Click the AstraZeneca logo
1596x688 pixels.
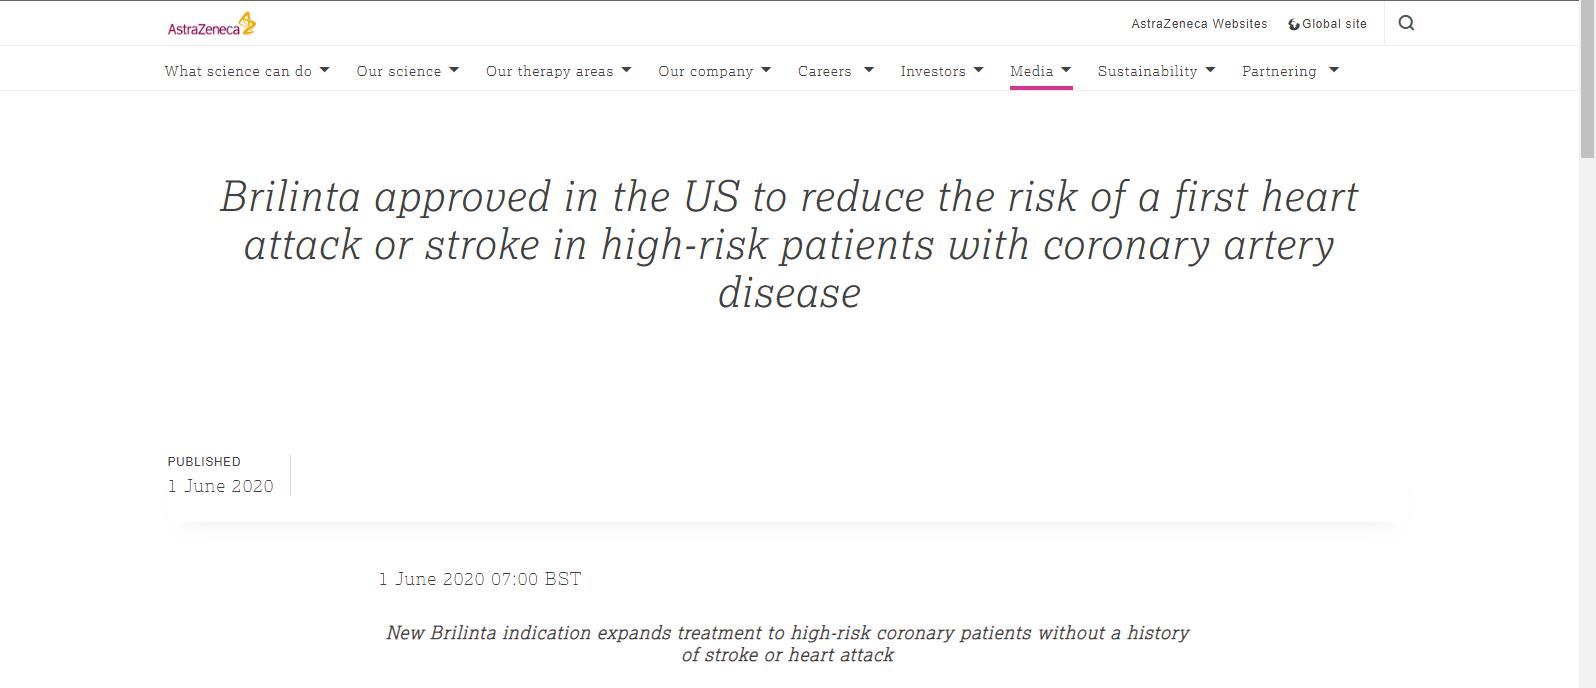pyautogui.click(x=211, y=24)
